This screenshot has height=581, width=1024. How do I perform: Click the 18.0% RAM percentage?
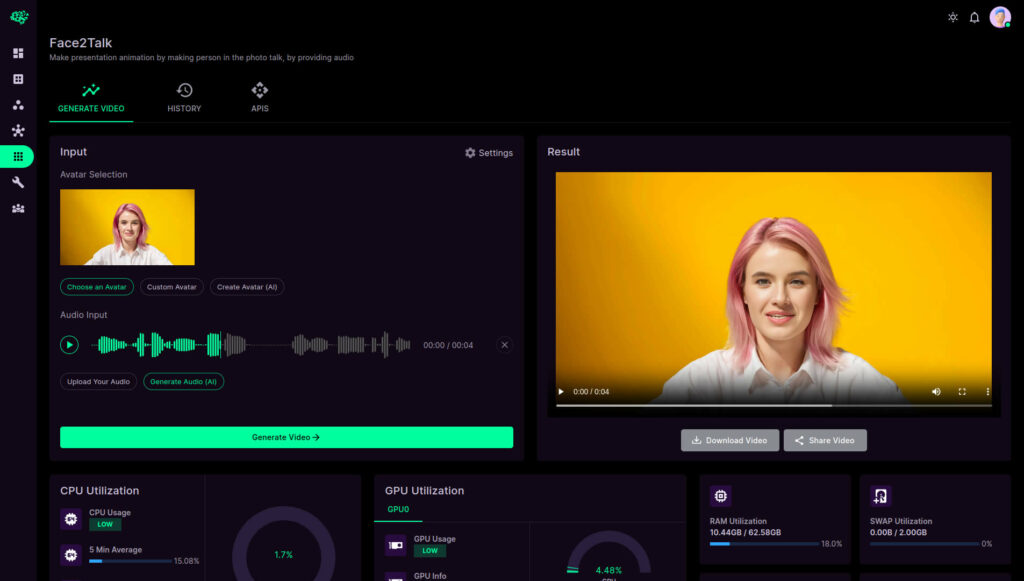831,544
